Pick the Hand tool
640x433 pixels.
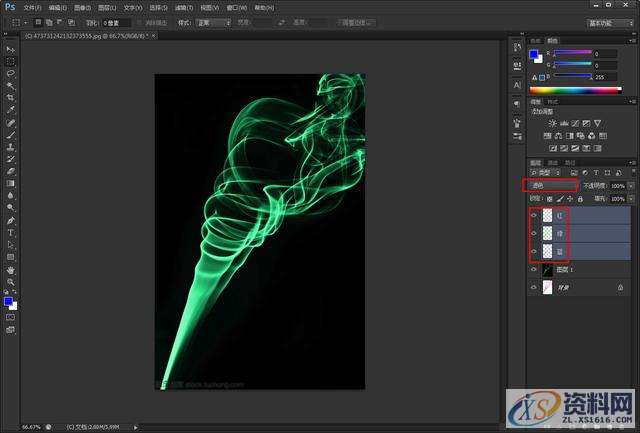pos(11,270)
